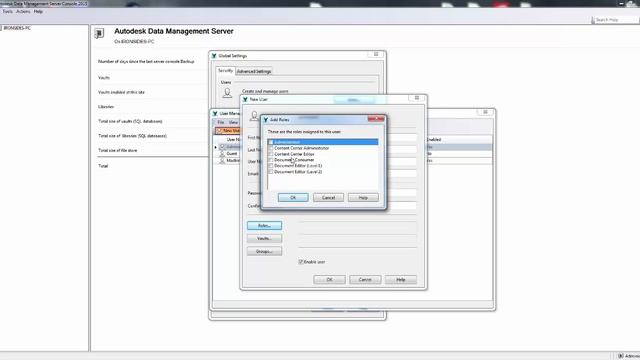
Task: Open File menu in User Management window
Action: point(221,122)
